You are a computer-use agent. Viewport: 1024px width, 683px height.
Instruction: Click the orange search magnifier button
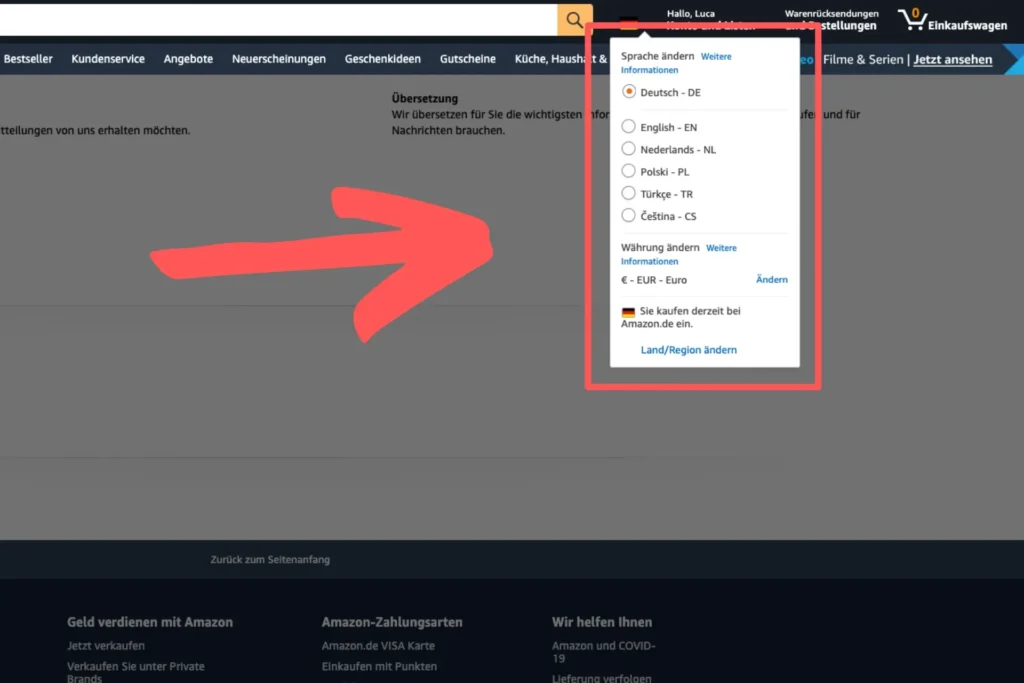(574, 20)
